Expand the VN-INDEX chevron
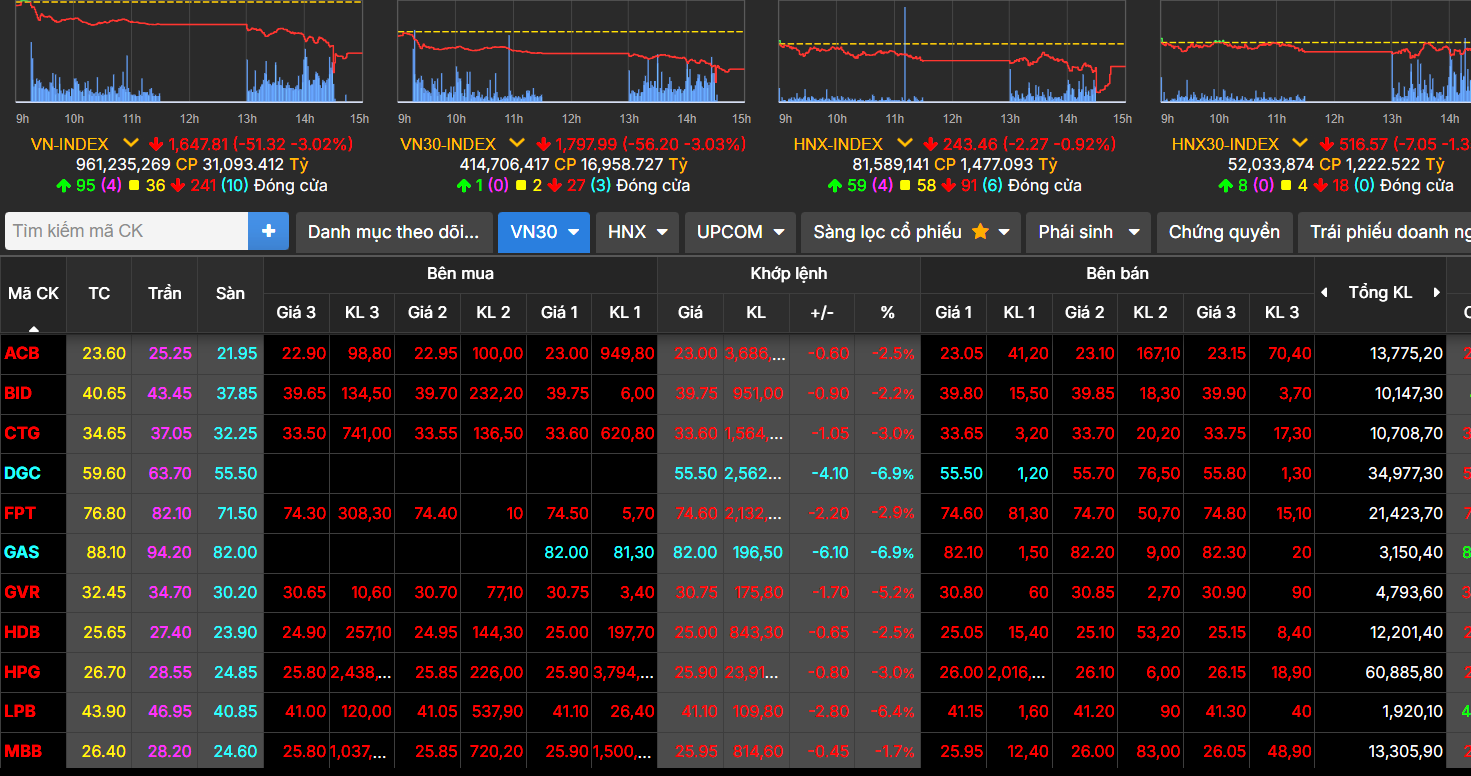1471x776 pixels. click(x=130, y=144)
